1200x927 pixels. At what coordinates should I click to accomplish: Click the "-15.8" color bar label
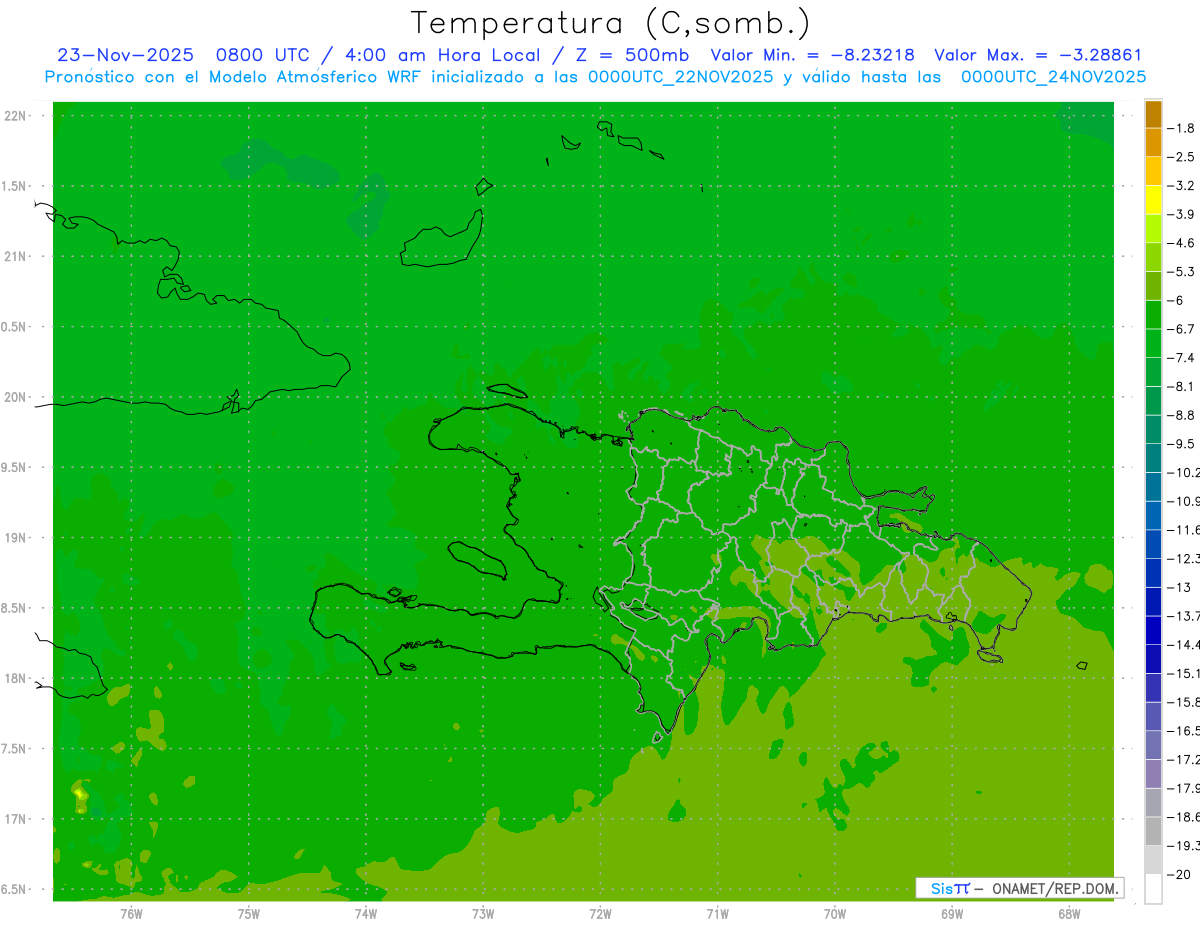click(1183, 703)
